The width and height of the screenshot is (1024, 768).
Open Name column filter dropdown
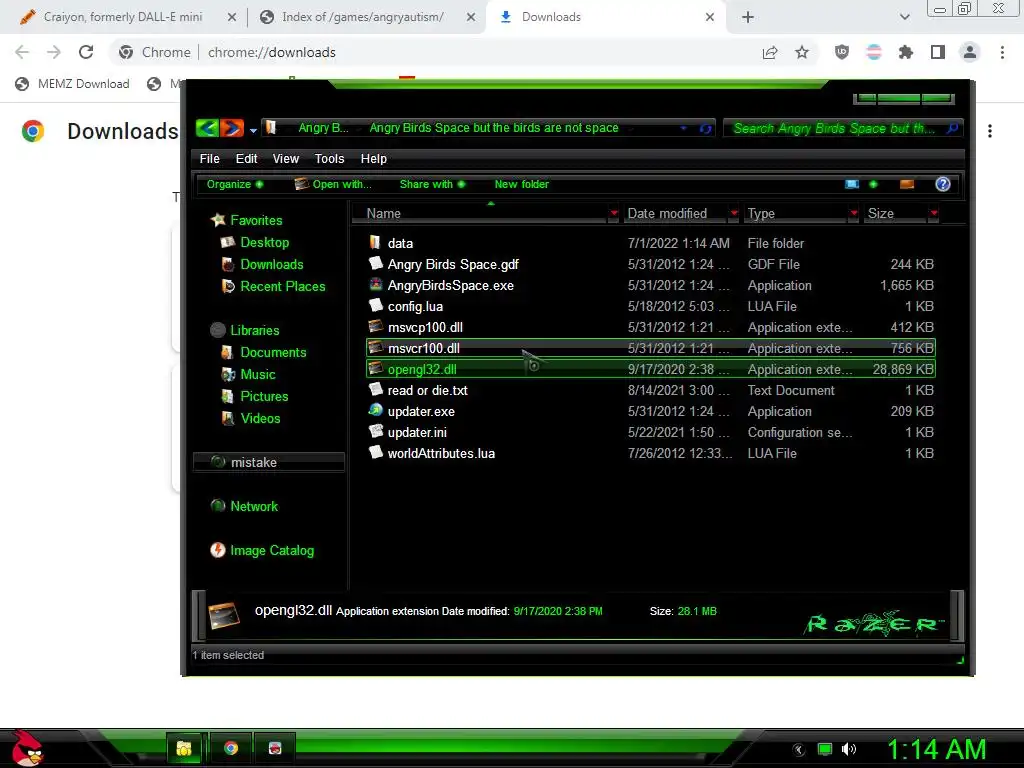pos(613,214)
